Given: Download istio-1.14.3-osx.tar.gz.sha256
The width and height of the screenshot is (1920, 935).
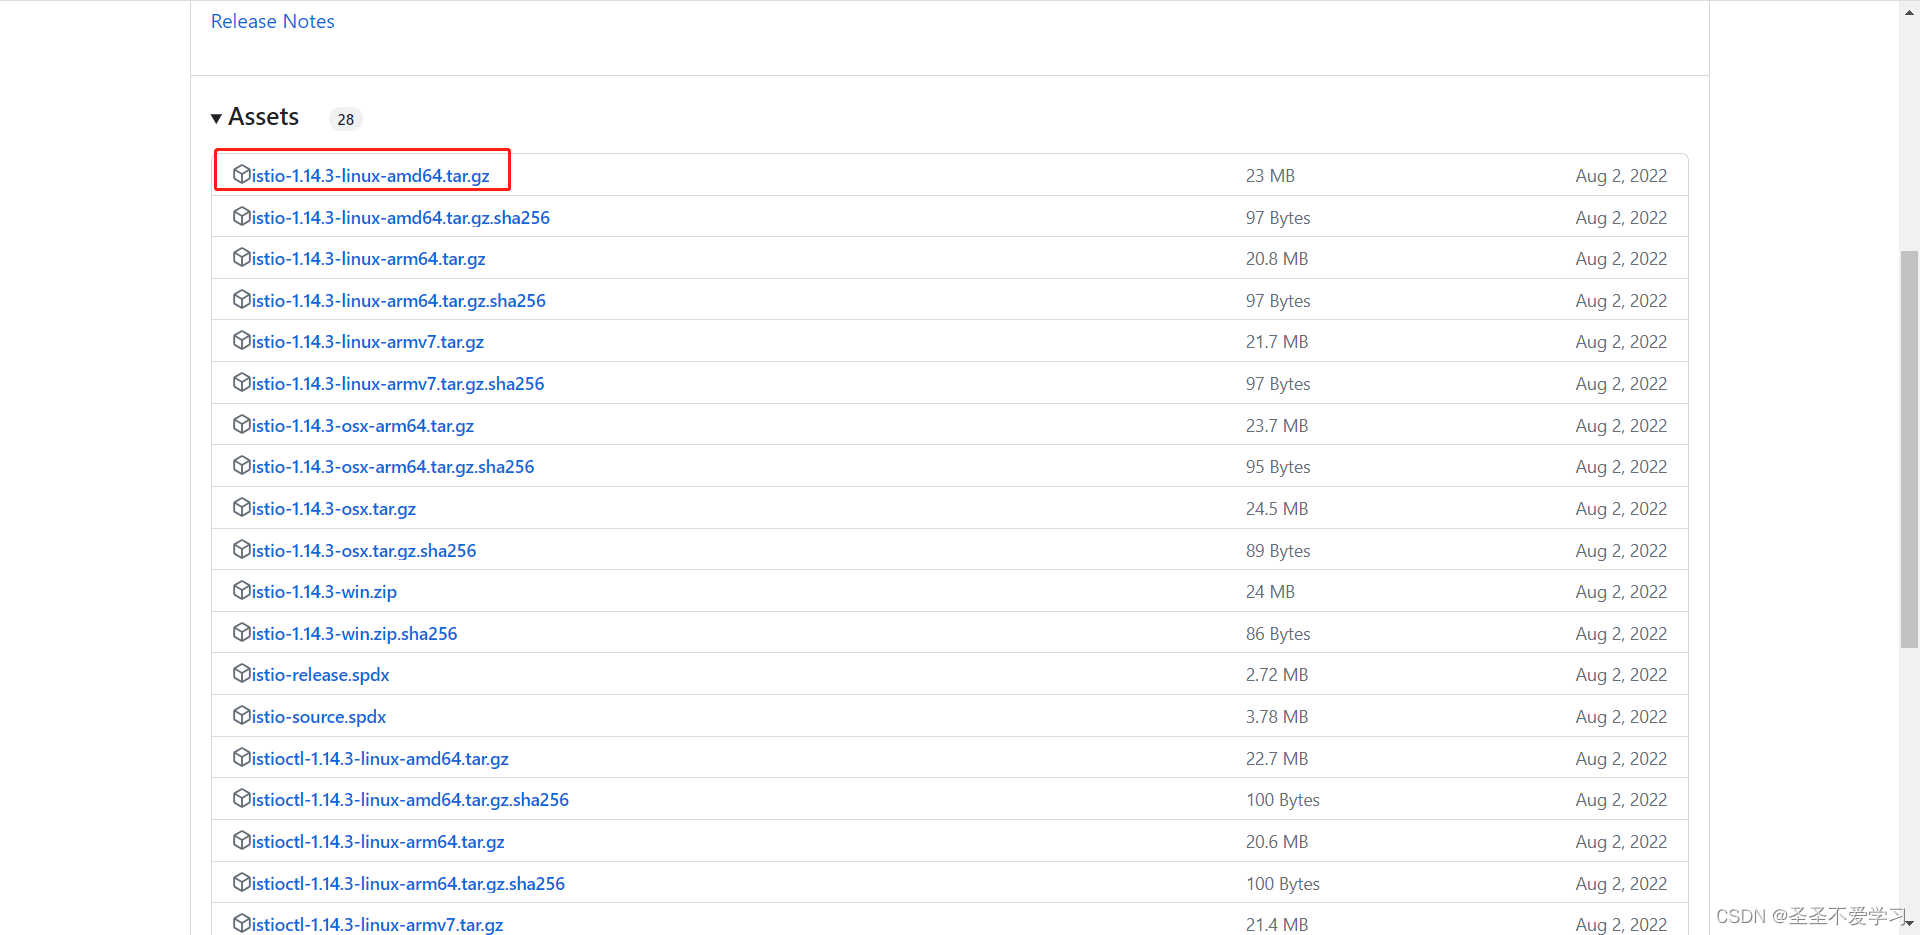Looking at the screenshot, I should click(x=363, y=550).
